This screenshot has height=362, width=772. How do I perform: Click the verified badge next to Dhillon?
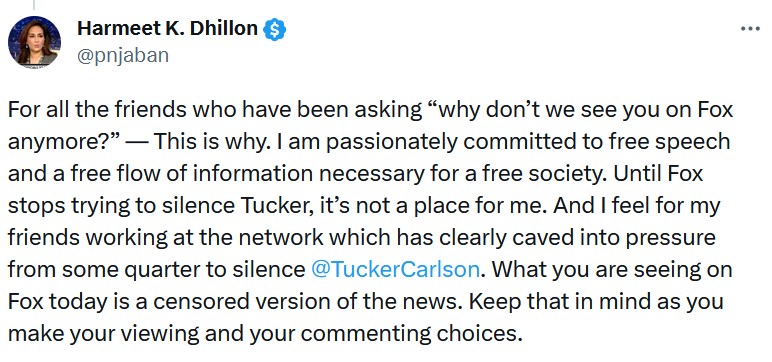tap(275, 30)
